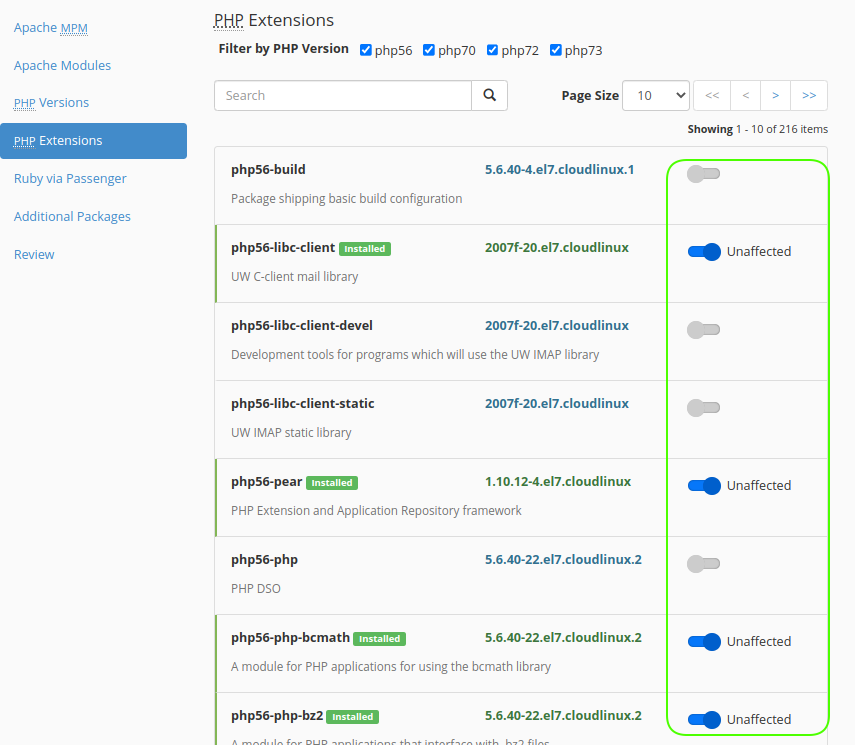Toggle the php73 version filter checkbox

click(x=556, y=50)
